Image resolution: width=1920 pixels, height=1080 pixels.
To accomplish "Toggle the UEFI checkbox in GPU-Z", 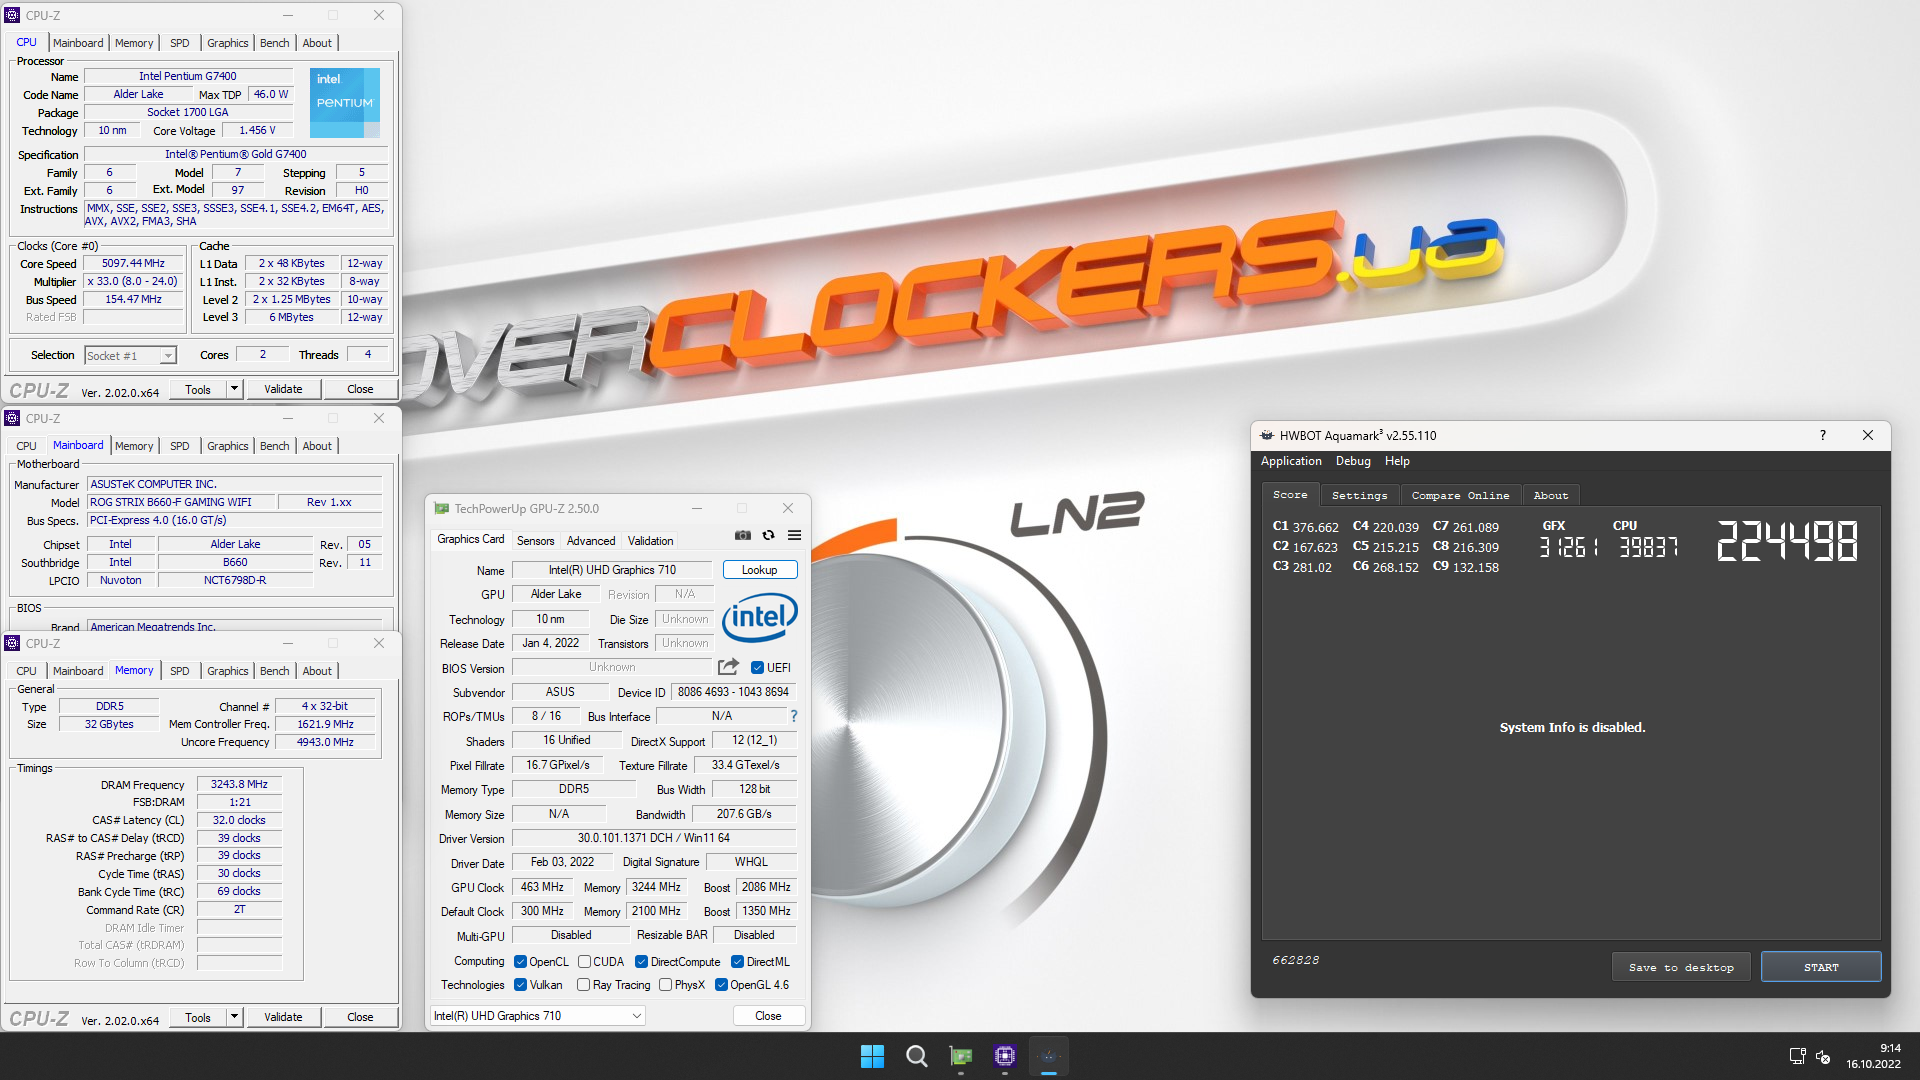I will coord(757,668).
